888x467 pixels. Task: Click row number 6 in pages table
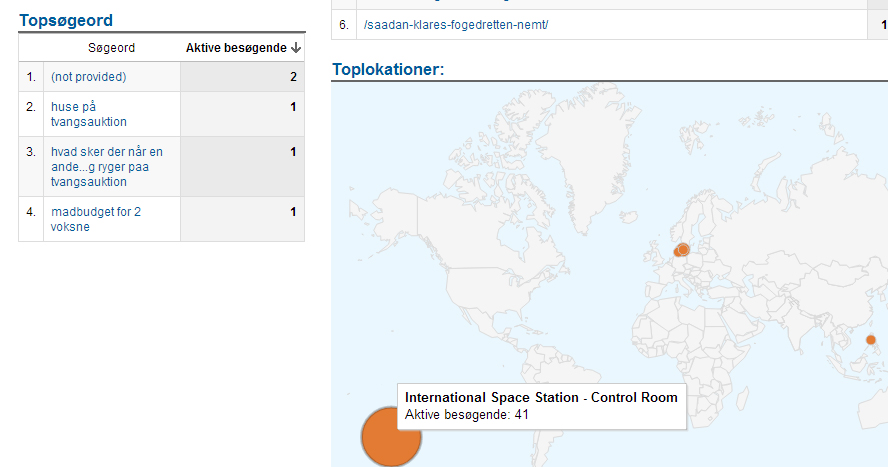tap(343, 24)
